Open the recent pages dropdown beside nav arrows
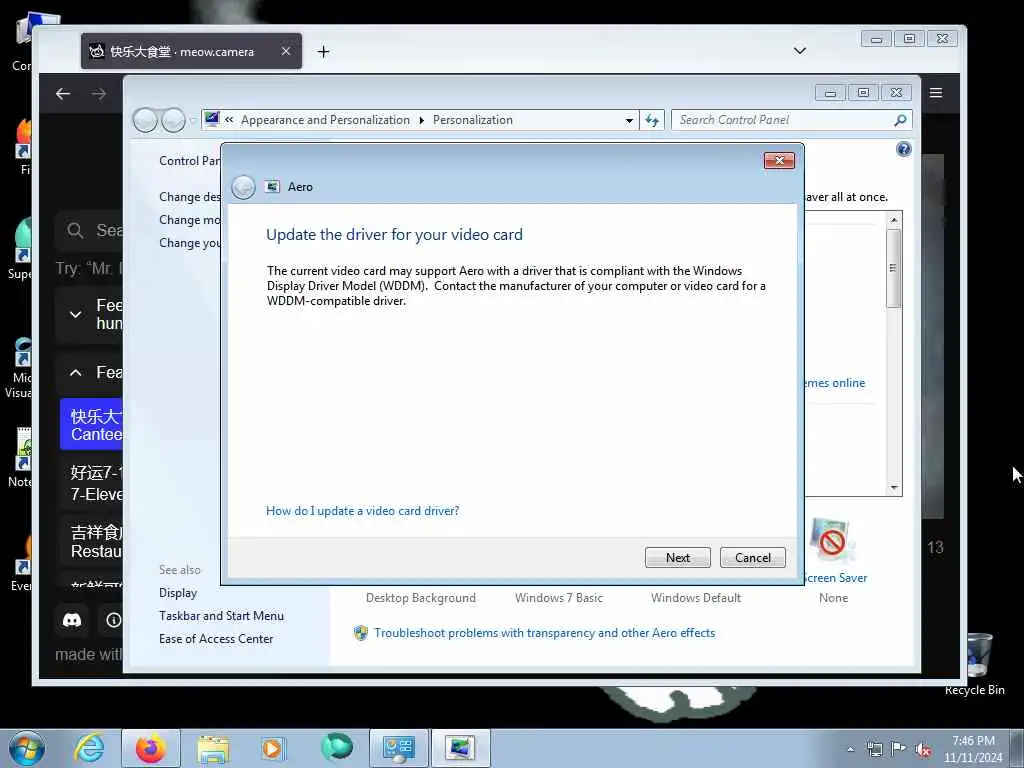The image size is (1024, 768). pos(193,121)
